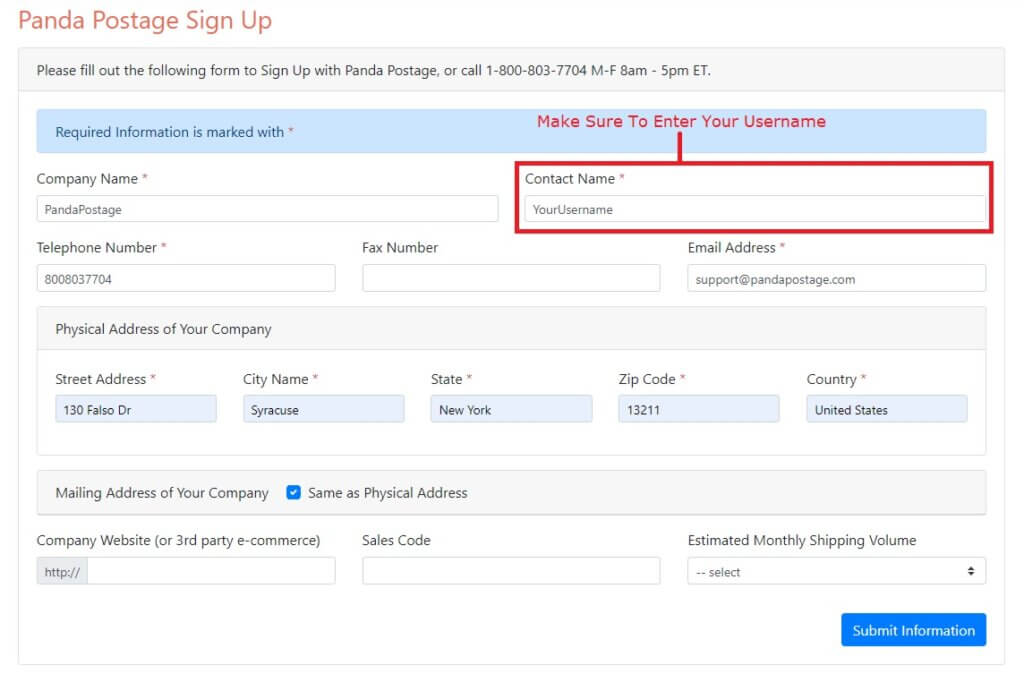Click the Physical Address of Your Company header

point(163,329)
